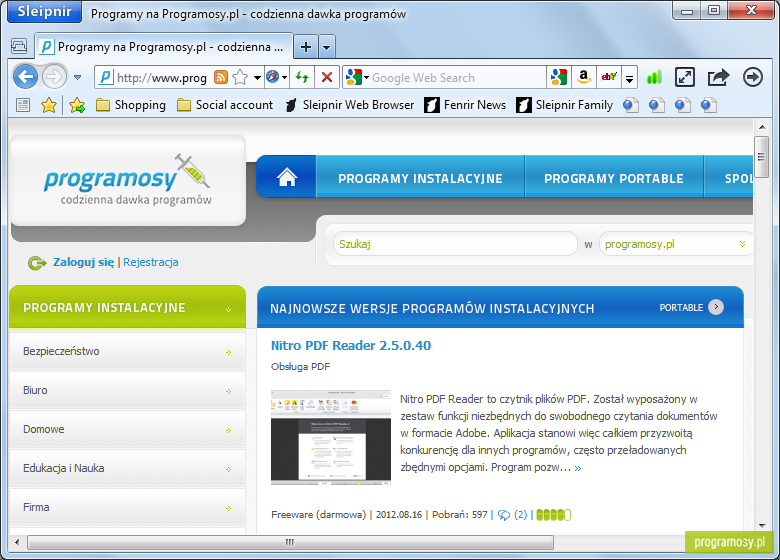Search with the Amazon engine icon
Image resolution: width=780 pixels, height=560 pixels.
[x=584, y=77]
